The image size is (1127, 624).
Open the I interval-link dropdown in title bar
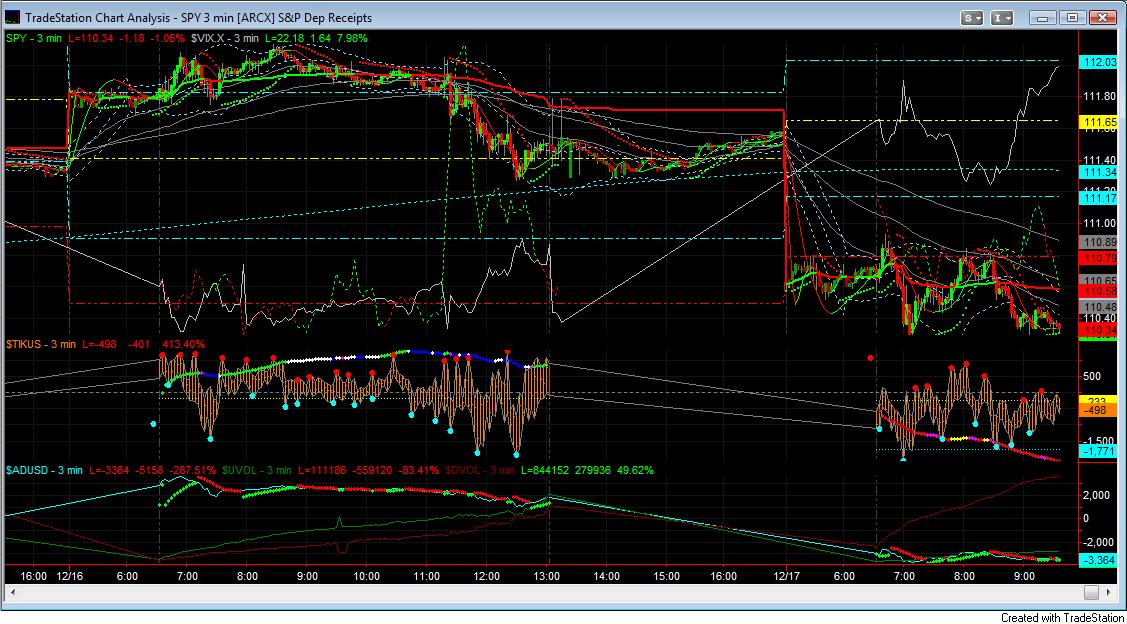click(x=1003, y=17)
